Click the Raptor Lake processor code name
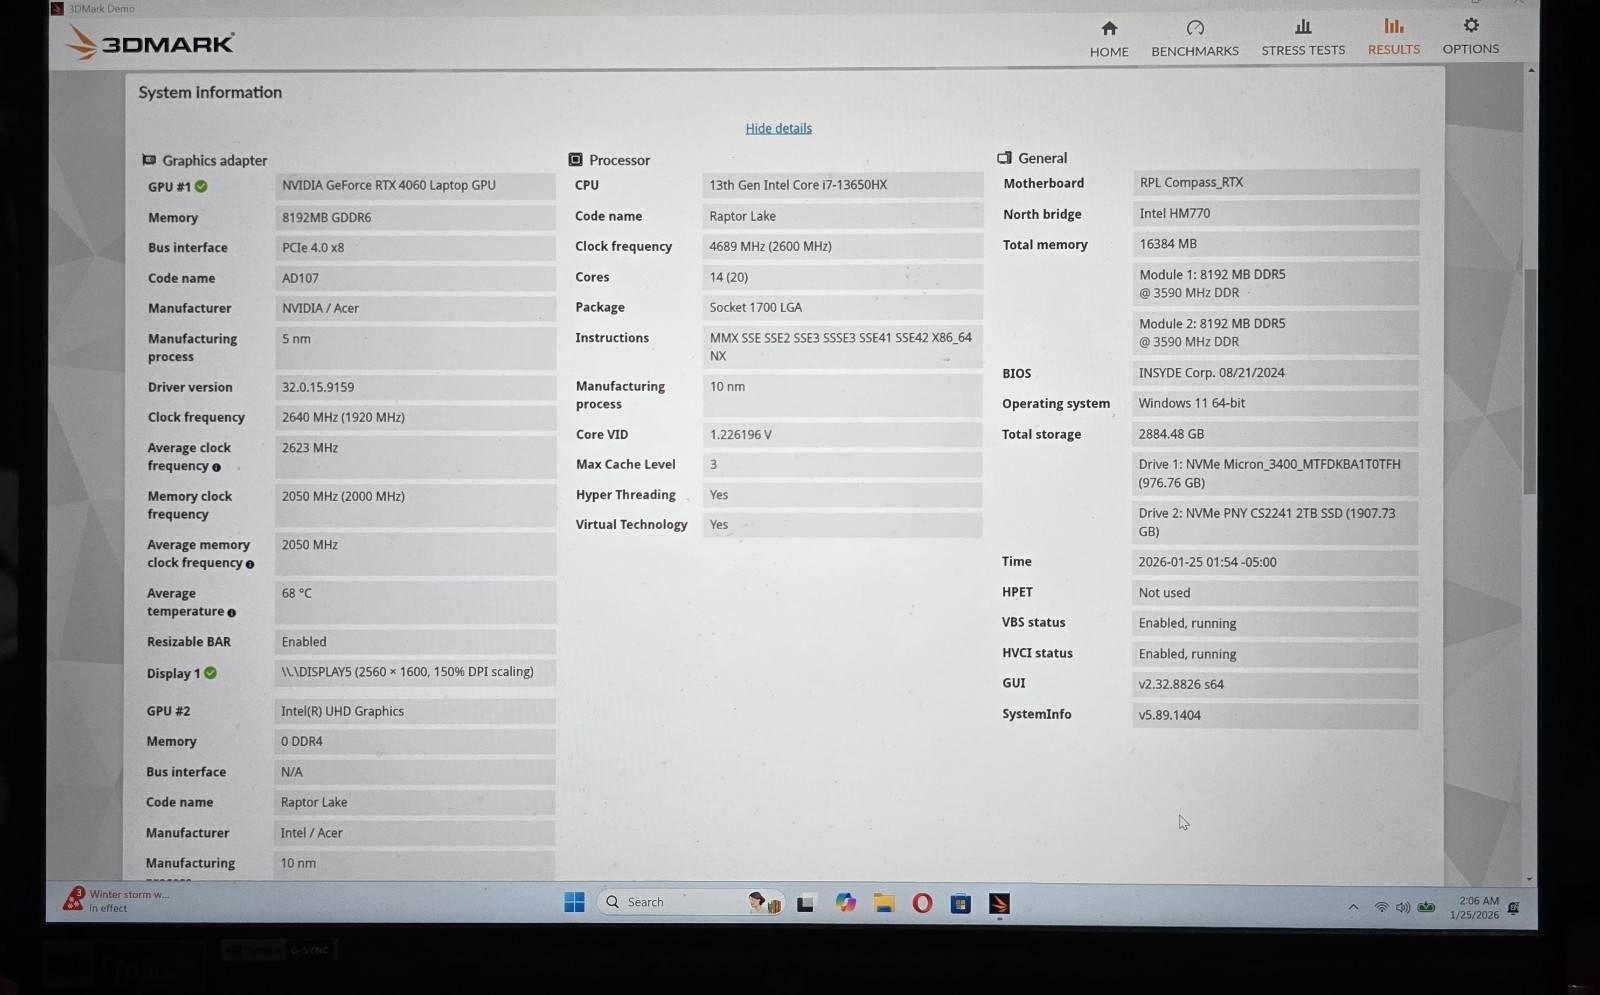 [842, 216]
